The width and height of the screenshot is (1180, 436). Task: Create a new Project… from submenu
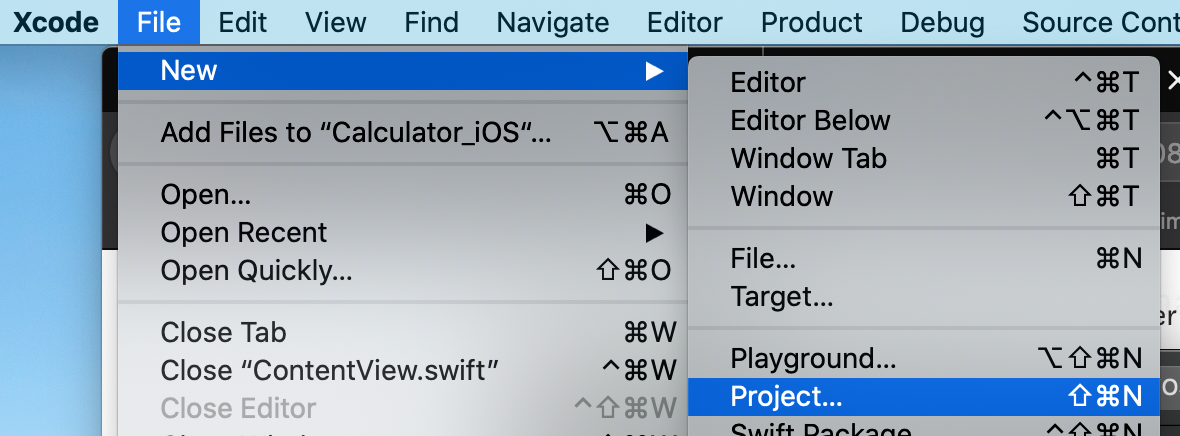(787, 396)
